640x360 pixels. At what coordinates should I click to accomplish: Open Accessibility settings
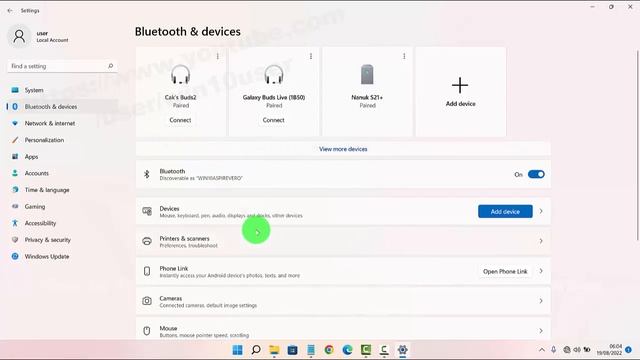point(62,223)
